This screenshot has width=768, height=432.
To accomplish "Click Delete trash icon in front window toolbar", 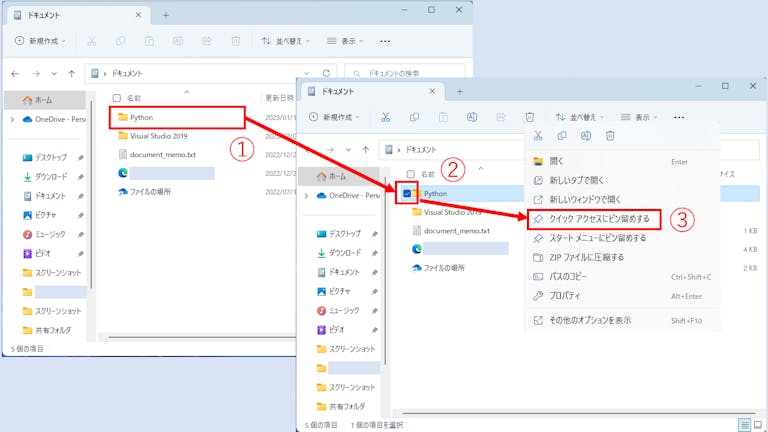I will click(529, 117).
